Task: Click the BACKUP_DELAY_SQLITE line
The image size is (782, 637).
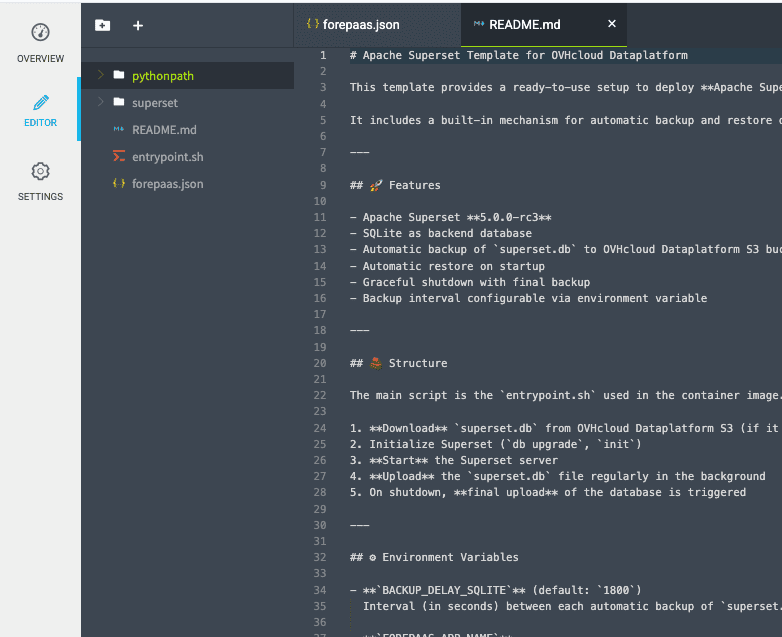Action: (496, 590)
